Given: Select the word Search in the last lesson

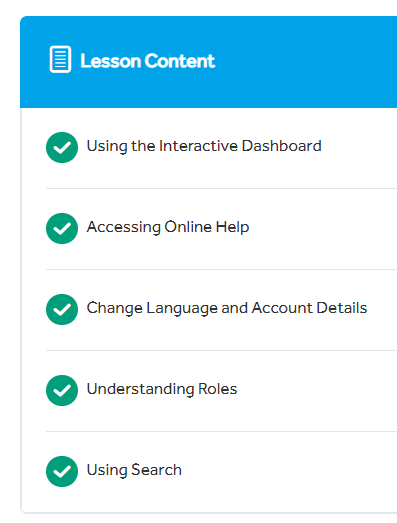Looking at the screenshot, I should pos(156,470).
